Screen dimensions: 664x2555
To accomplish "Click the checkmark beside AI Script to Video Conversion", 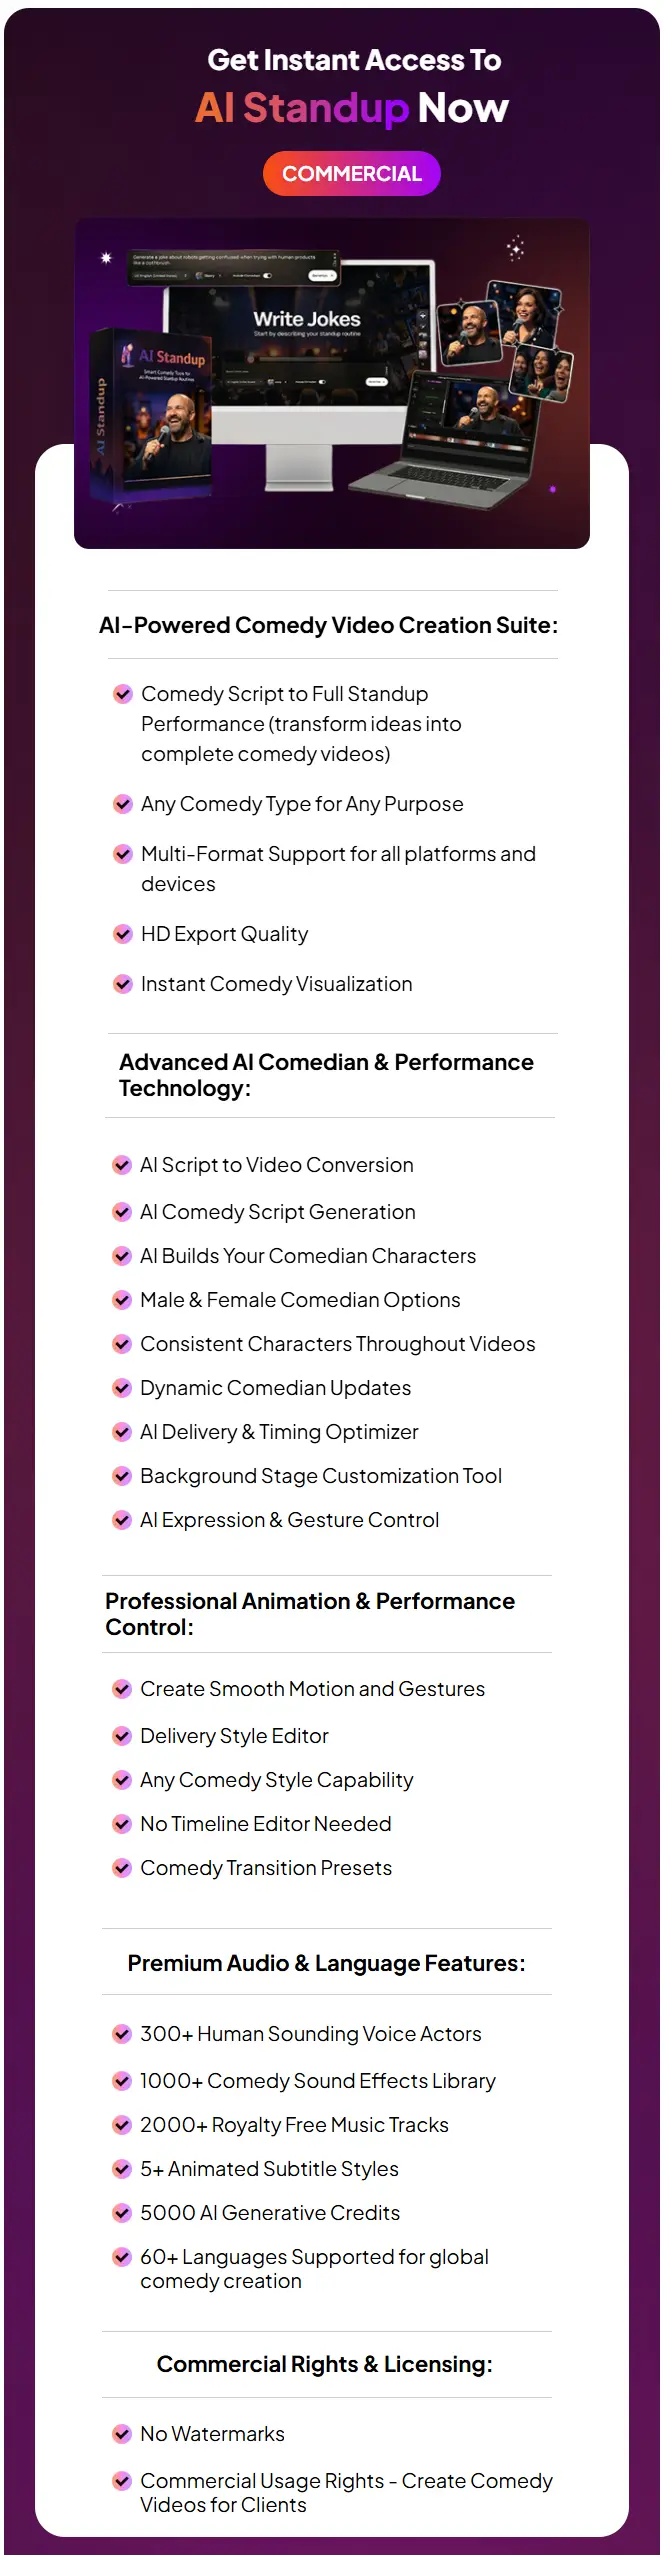I will pos(122,1165).
